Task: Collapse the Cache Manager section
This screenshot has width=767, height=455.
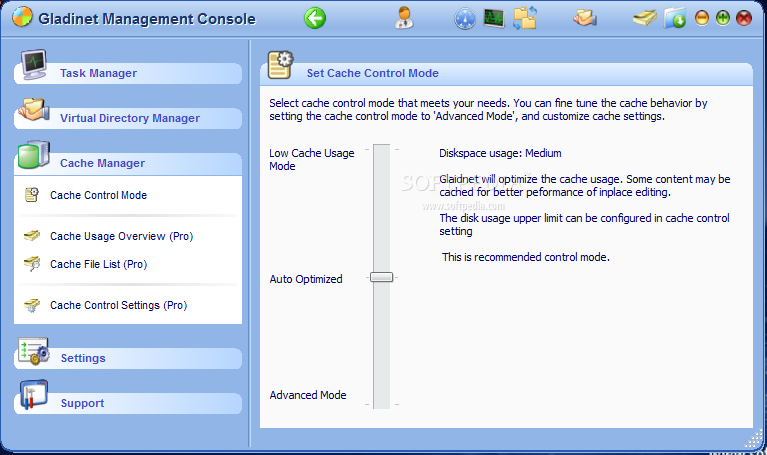Action: (102, 163)
